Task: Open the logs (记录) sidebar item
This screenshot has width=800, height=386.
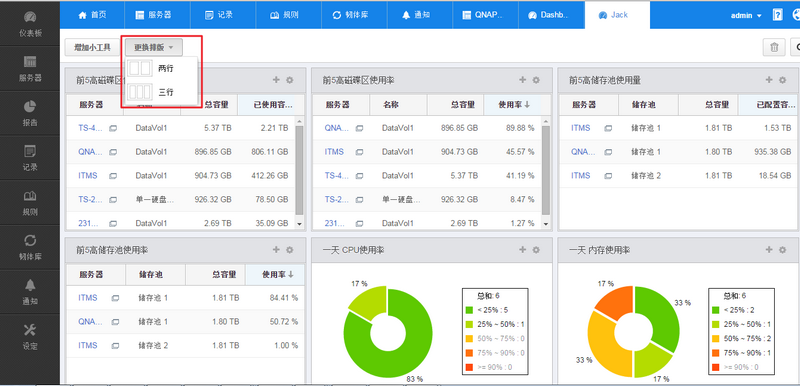Action: click(30, 158)
